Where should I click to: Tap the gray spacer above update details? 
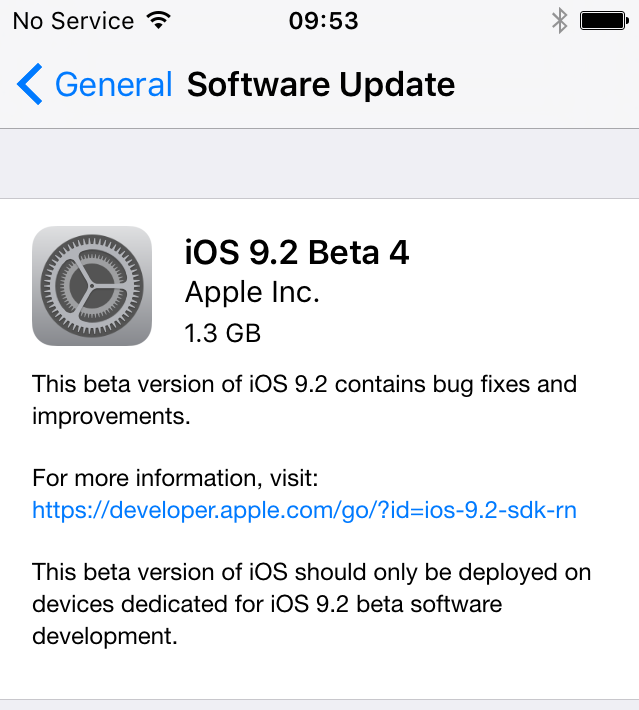319,164
